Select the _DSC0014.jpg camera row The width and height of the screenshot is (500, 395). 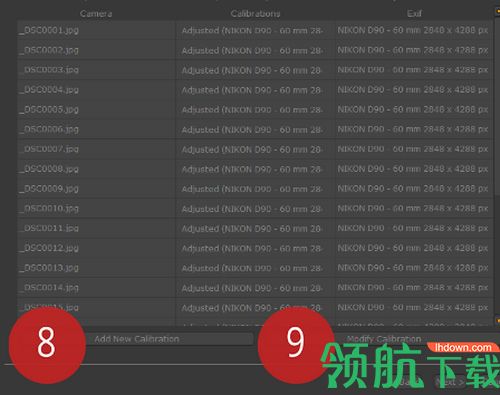[x=96, y=288]
